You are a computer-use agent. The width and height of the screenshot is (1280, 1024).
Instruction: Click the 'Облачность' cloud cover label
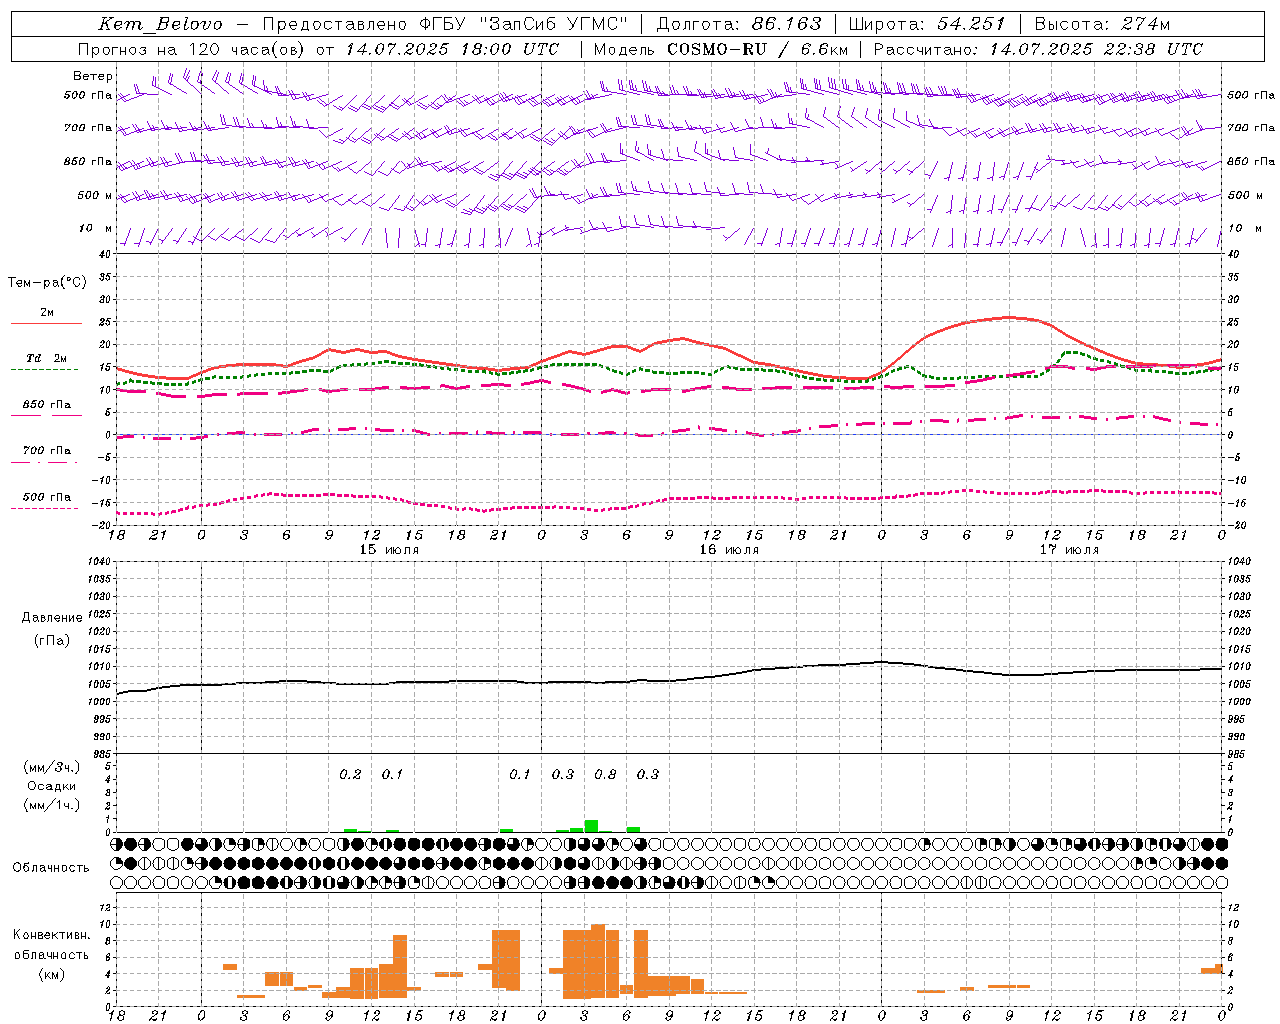click(51, 868)
